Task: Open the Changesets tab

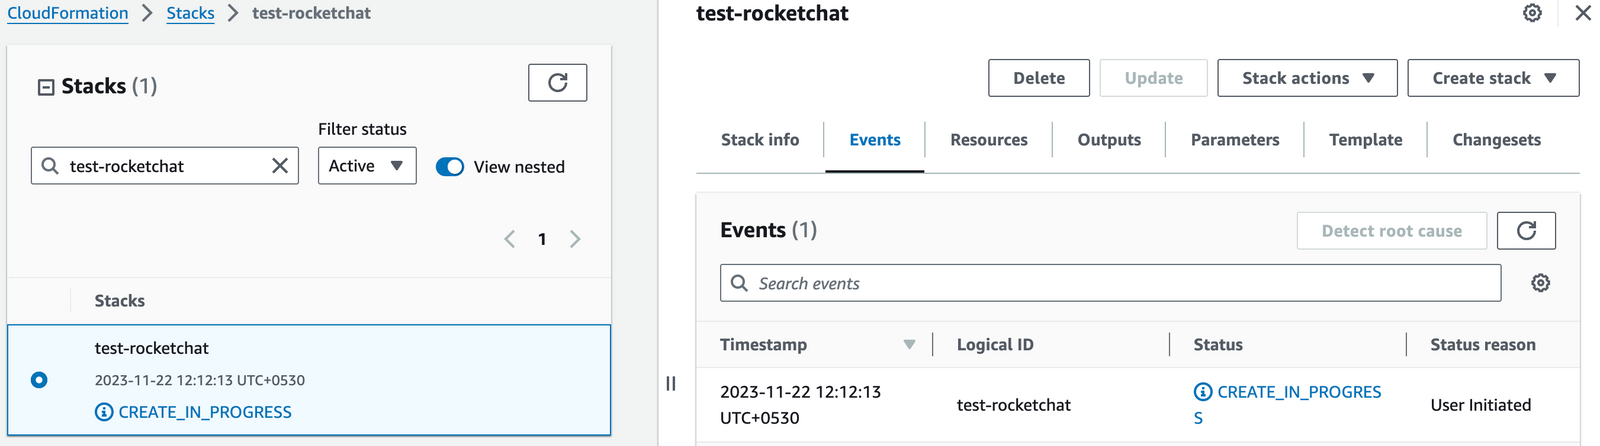Action: tap(1497, 140)
